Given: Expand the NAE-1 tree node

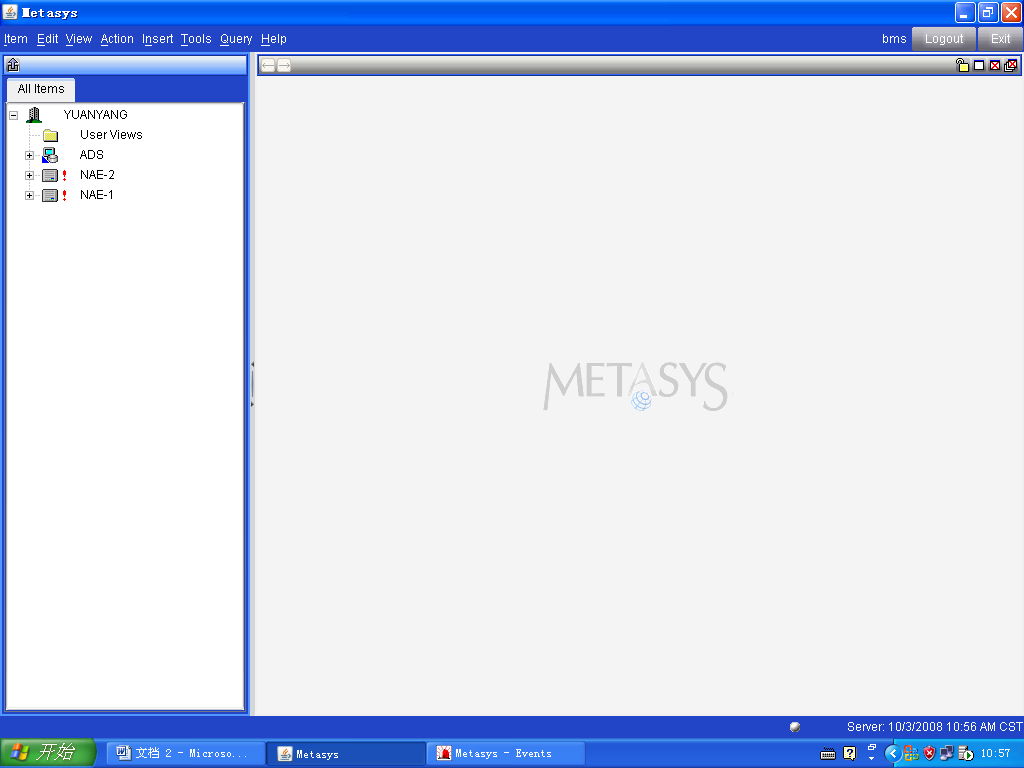Looking at the screenshot, I should coord(30,195).
